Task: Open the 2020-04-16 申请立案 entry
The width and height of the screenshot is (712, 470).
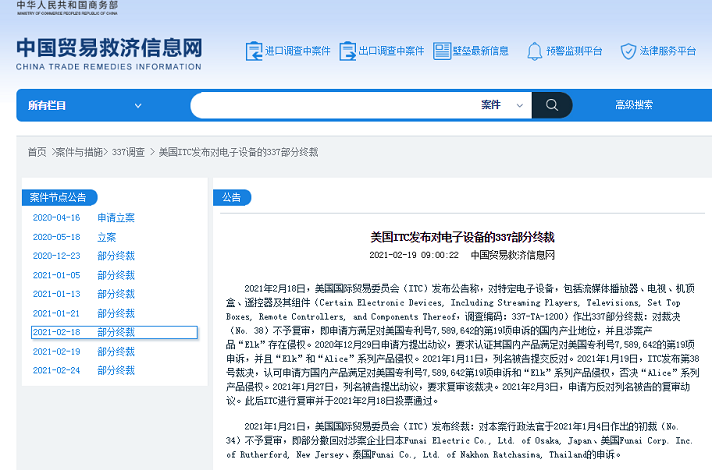Action: (84, 218)
